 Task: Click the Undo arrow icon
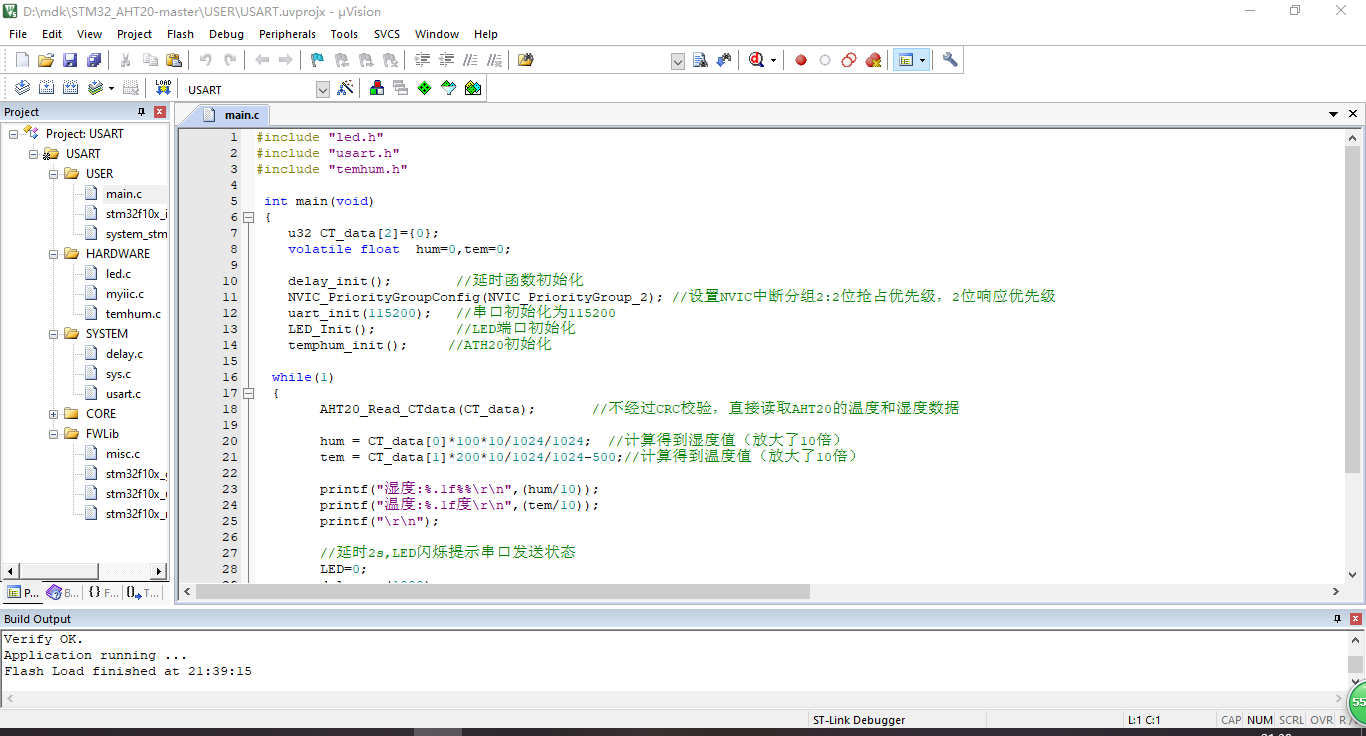205,60
